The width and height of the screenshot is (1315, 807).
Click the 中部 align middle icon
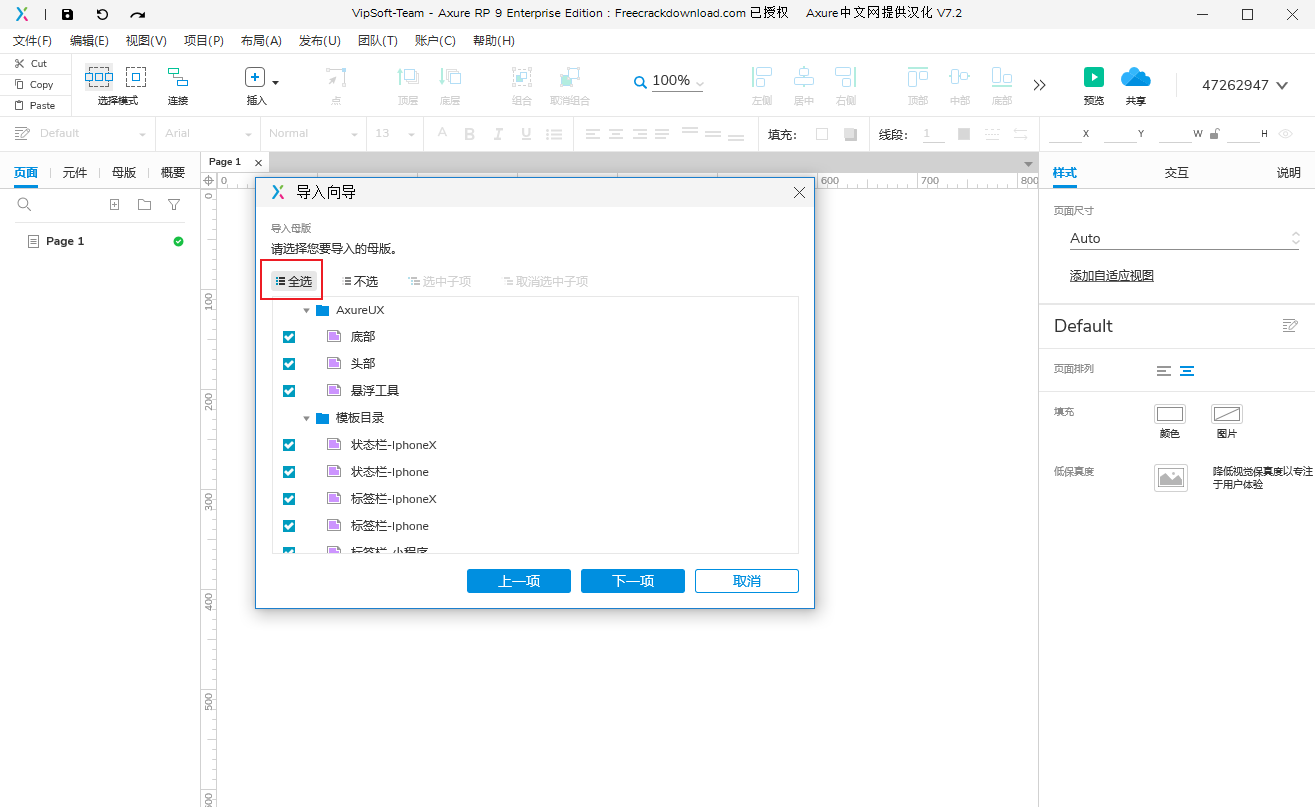coord(960,77)
